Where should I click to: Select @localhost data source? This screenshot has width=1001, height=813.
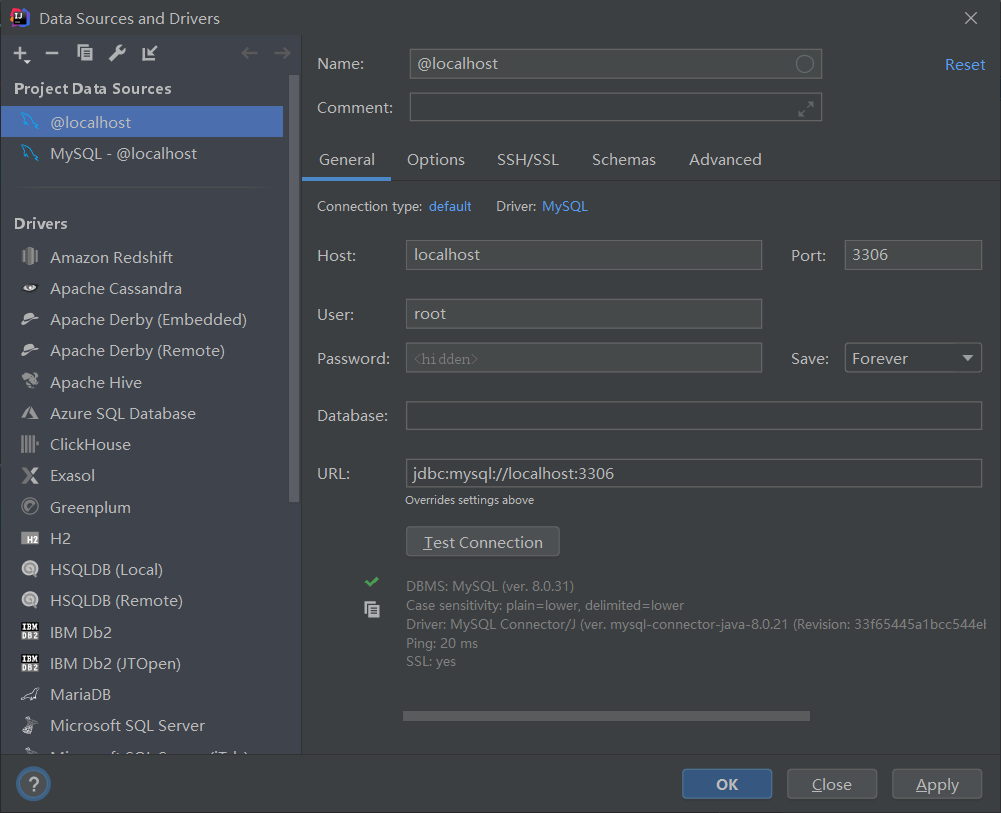142,122
